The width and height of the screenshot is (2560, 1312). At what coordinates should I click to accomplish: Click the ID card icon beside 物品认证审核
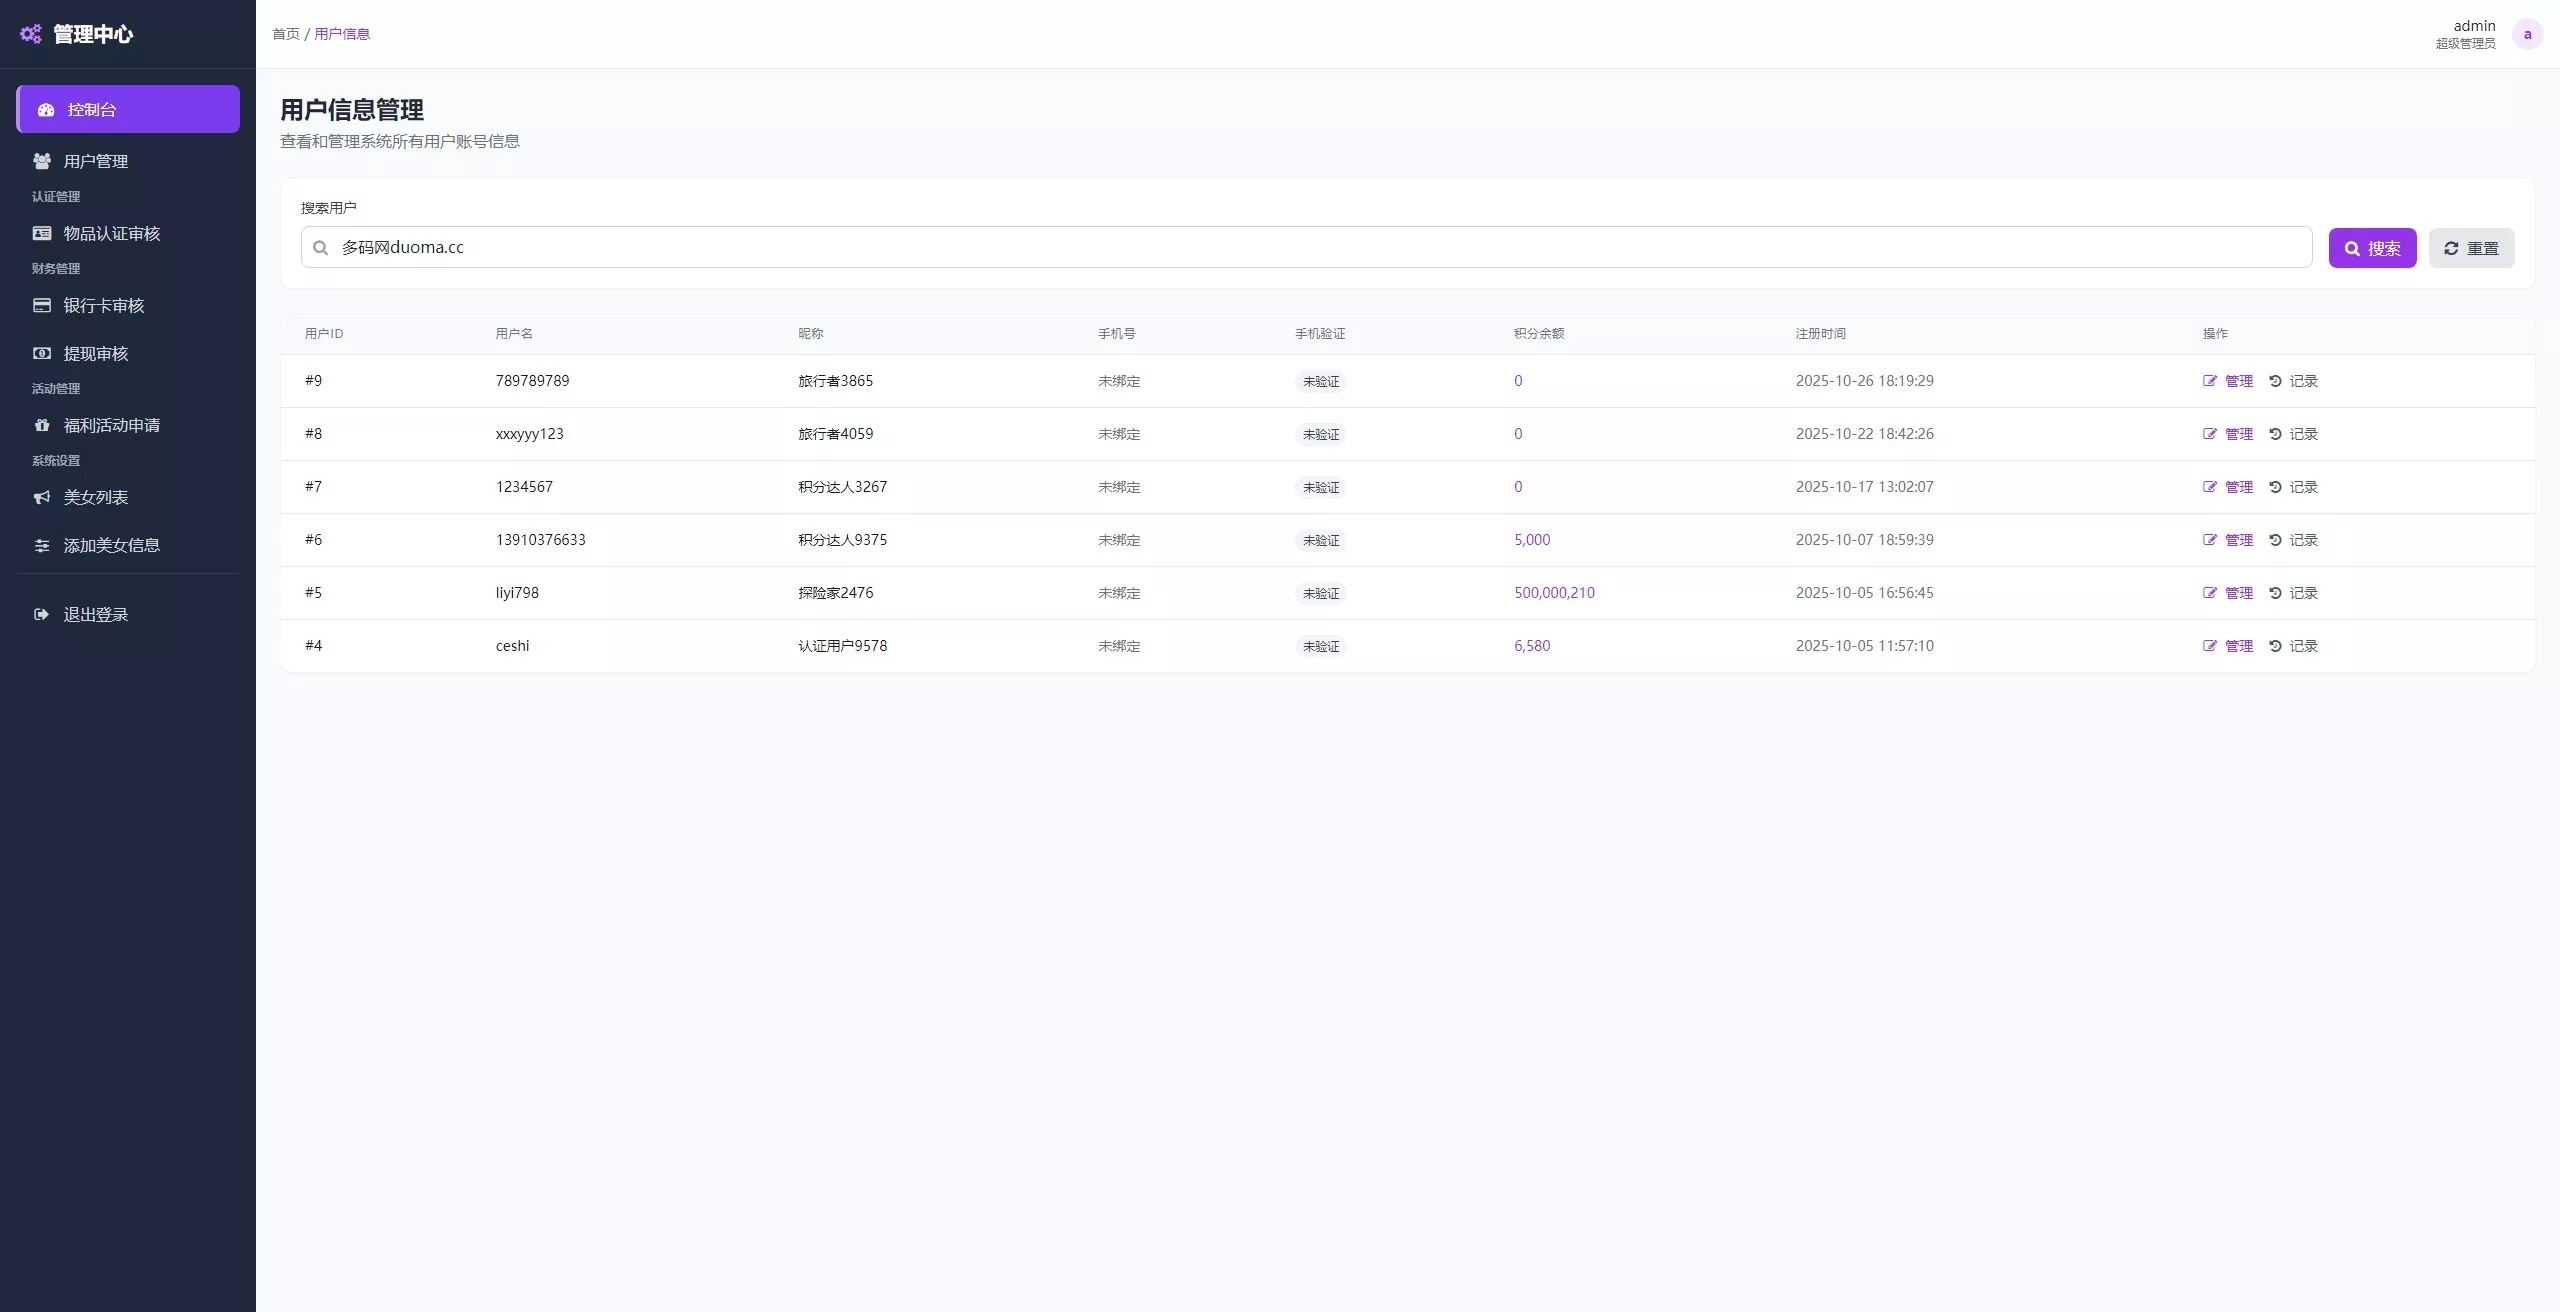click(x=41, y=233)
